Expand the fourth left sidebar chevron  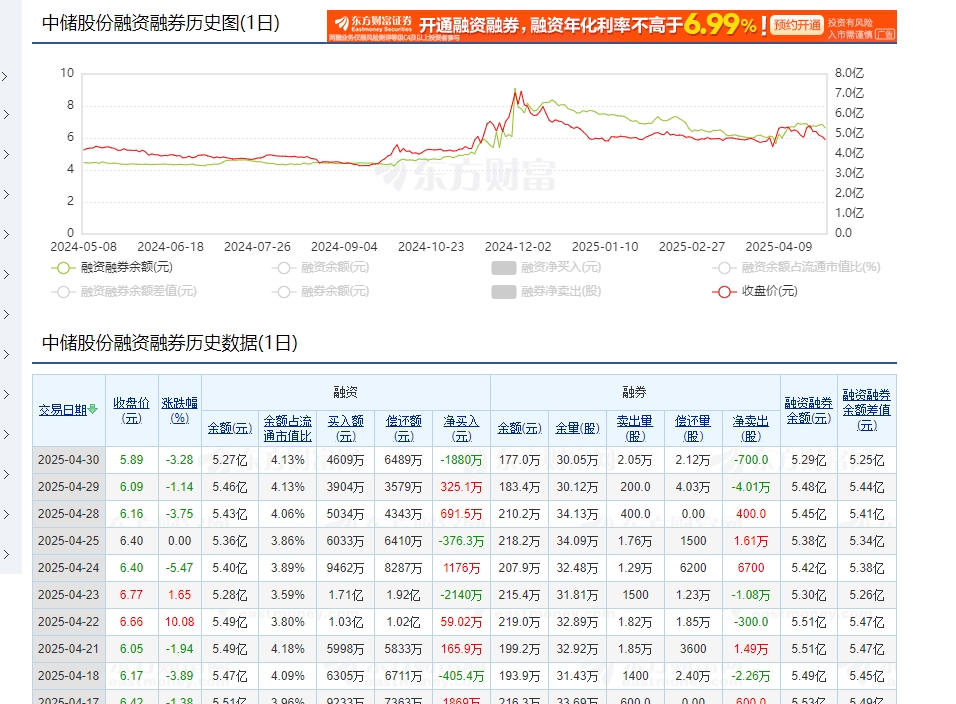tap(5, 194)
